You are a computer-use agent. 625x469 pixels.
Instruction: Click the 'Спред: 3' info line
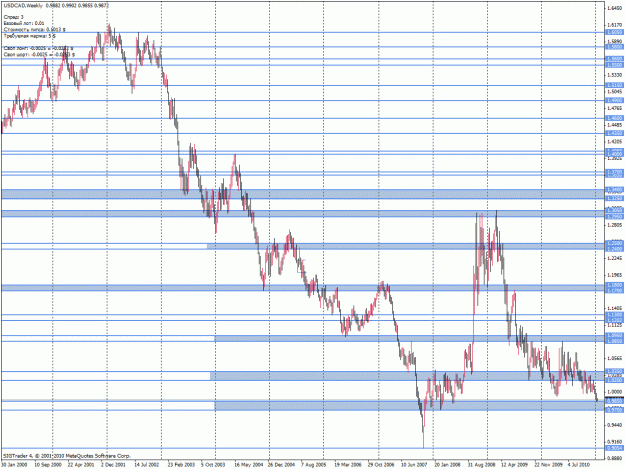14,17
